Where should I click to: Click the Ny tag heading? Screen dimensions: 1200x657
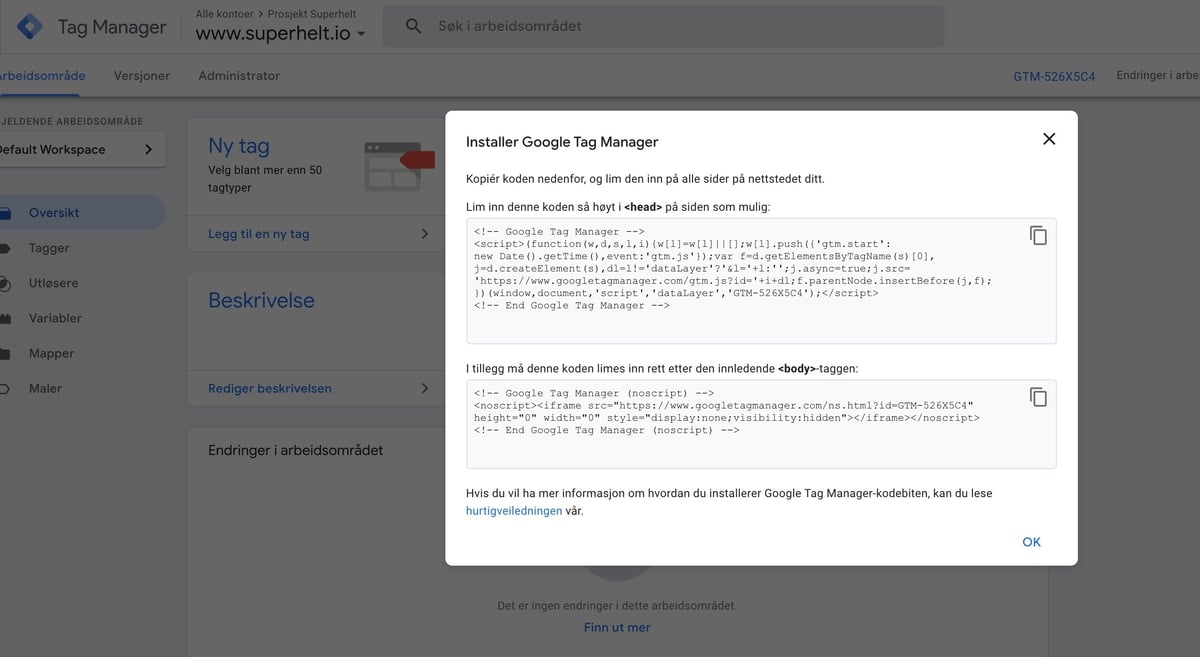point(239,146)
